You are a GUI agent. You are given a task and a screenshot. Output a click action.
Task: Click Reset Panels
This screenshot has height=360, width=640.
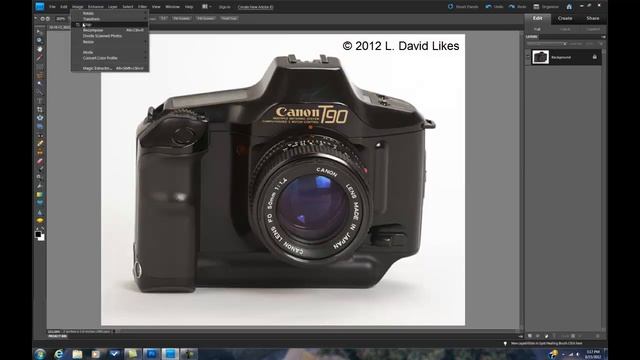tap(463, 7)
